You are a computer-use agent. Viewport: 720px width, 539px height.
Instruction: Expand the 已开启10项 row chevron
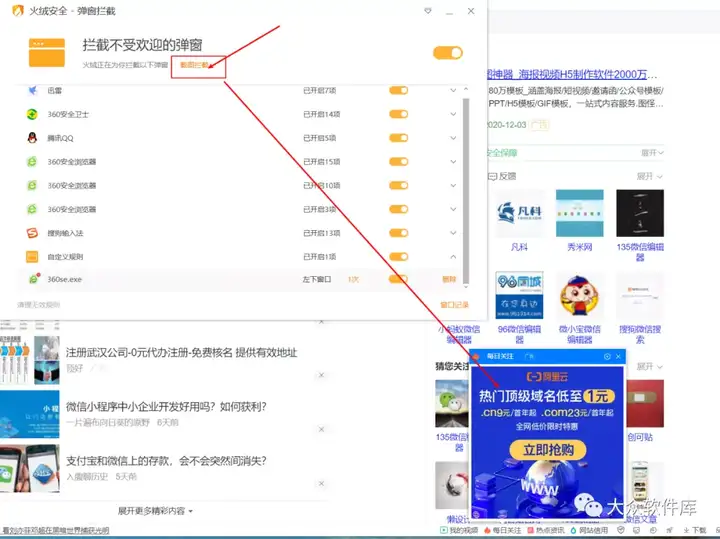(453, 185)
